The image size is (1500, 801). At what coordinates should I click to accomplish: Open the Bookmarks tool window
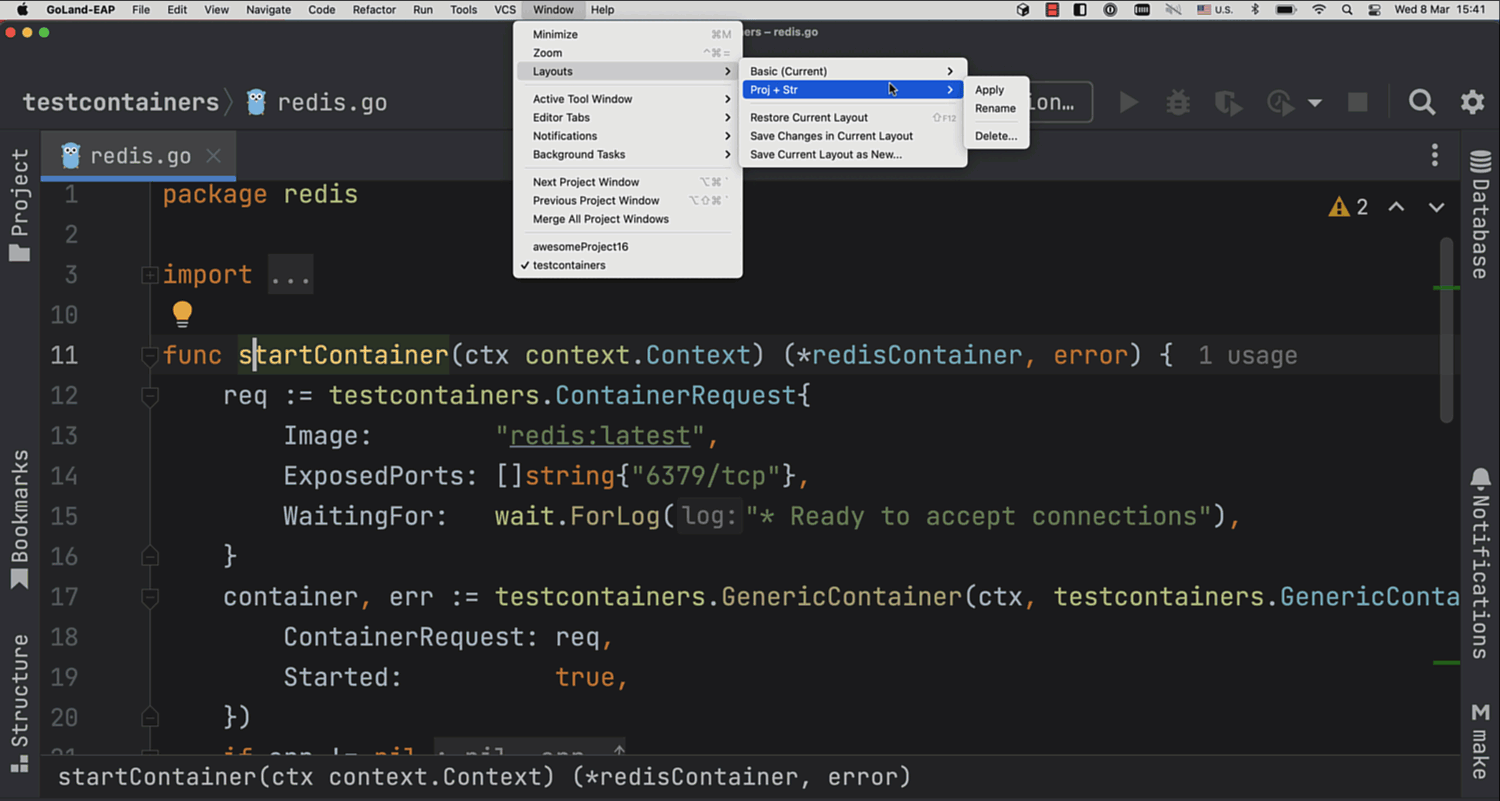(x=19, y=520)
